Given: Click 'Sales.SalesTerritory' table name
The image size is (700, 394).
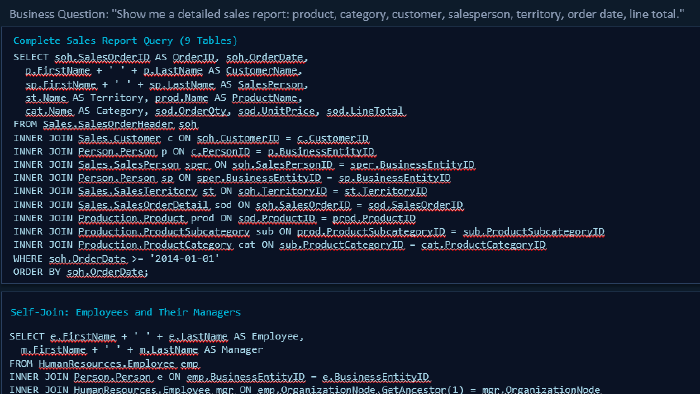Looking at the screenshot, I should [138, 191].
